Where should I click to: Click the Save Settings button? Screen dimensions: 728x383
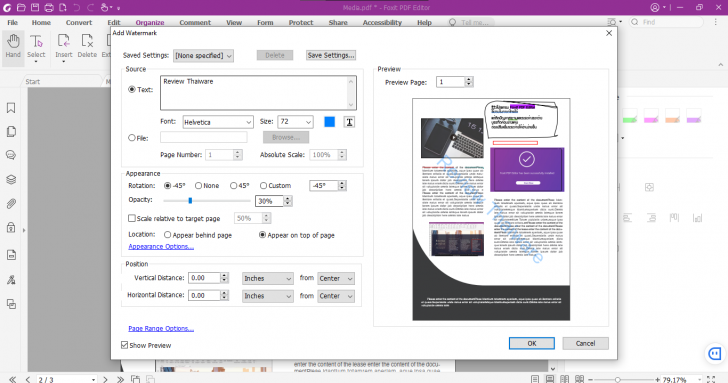[331, 55]
